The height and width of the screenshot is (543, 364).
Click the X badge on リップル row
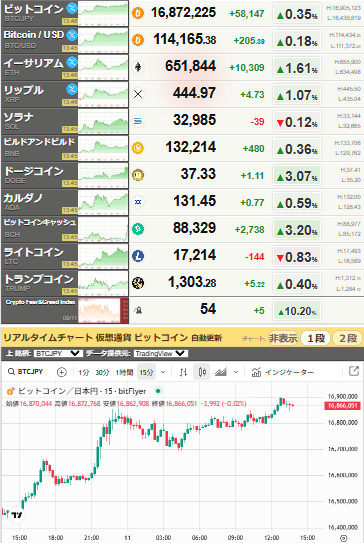[72, 89]
